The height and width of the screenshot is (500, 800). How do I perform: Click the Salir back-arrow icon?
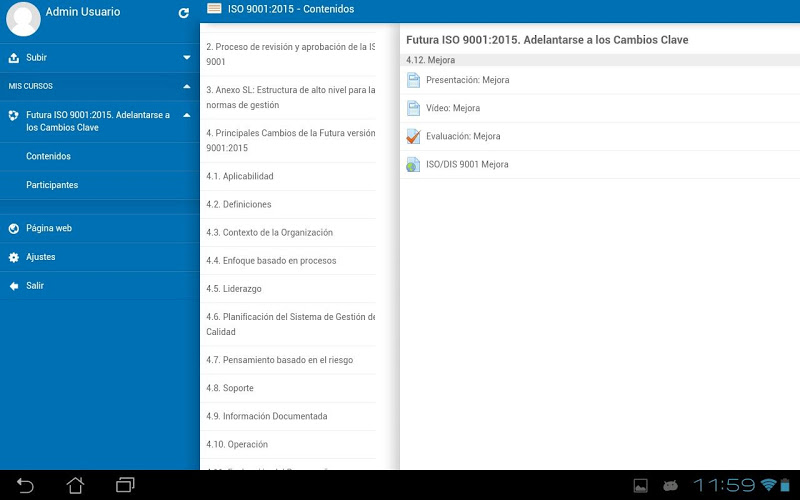(x=14, y=286)
